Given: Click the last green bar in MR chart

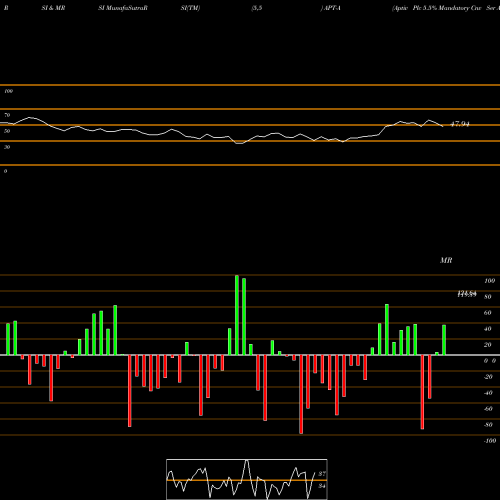Looking at the screenshot, I should (x=444, y=340).
